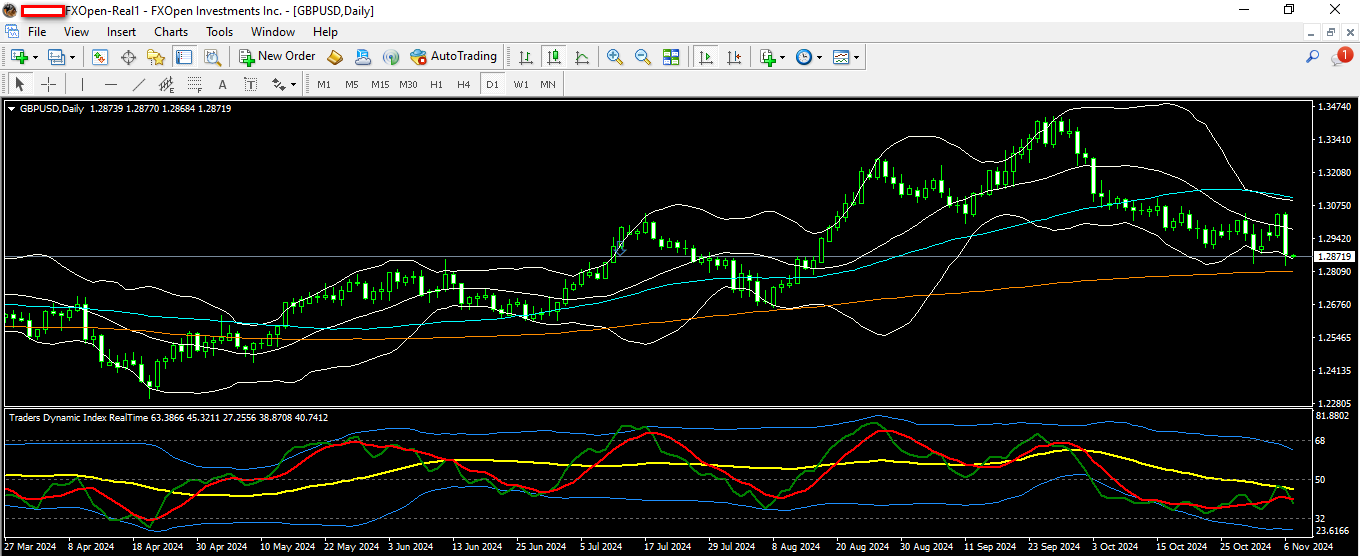Expand the Profiles dropdown arrow
The width and height of the screenshot is (1360, 556).
click(x=72, y=57)
